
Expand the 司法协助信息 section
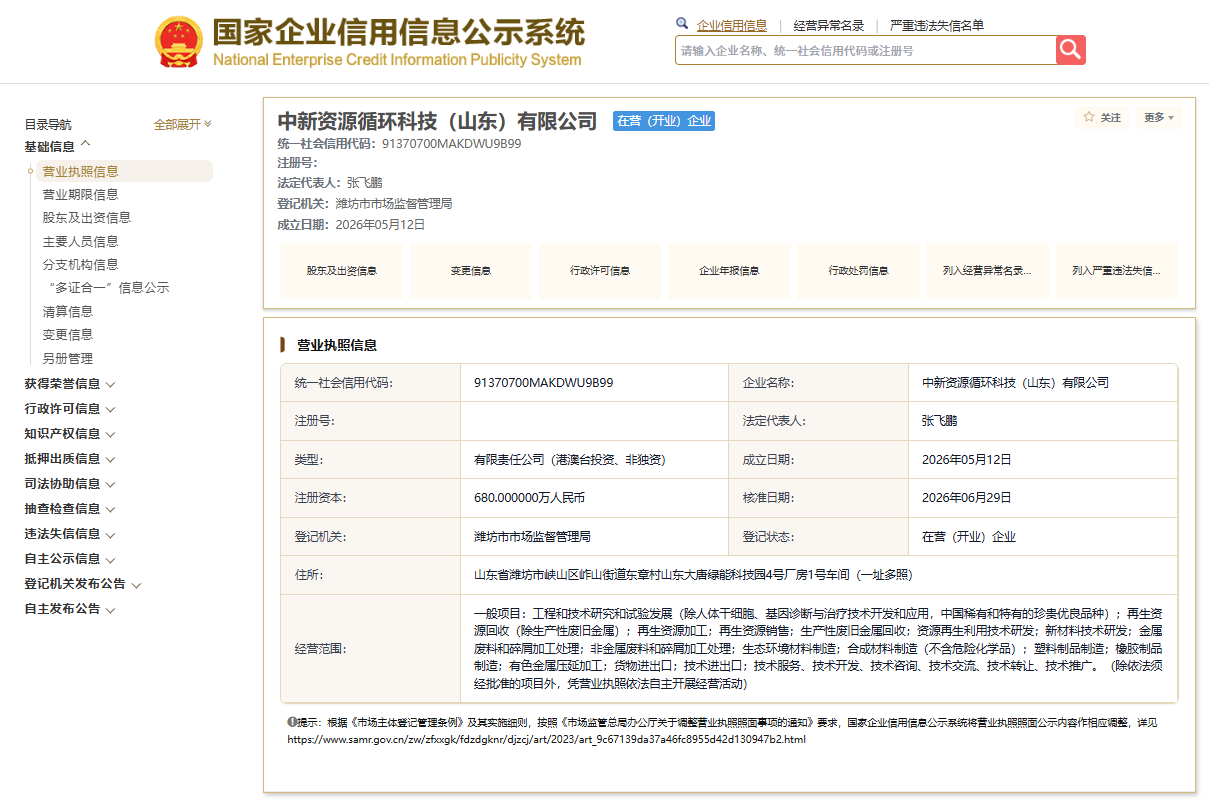click(x=70, y=484)
